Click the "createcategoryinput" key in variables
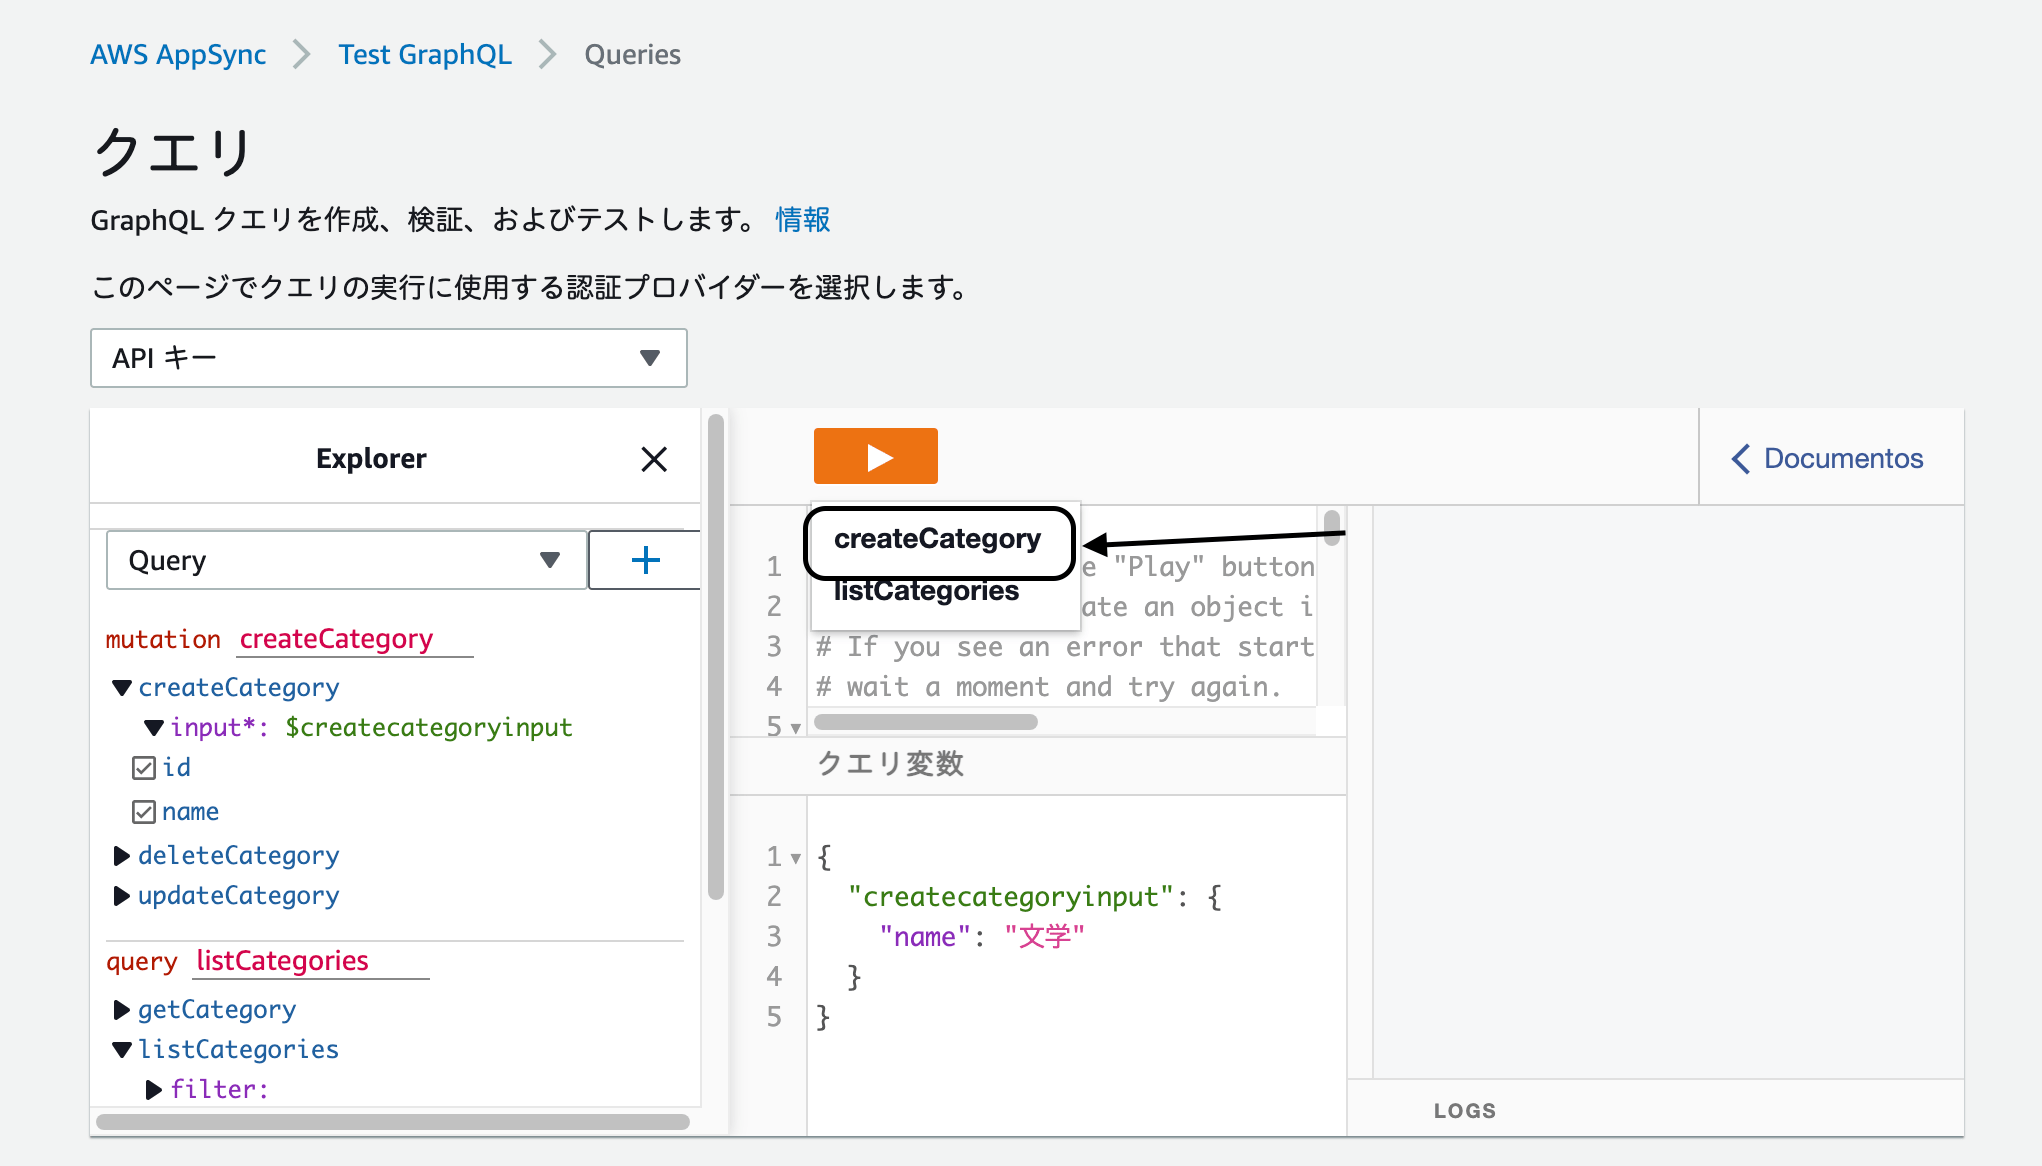2042x1166 pixels. pos(1010,897)
